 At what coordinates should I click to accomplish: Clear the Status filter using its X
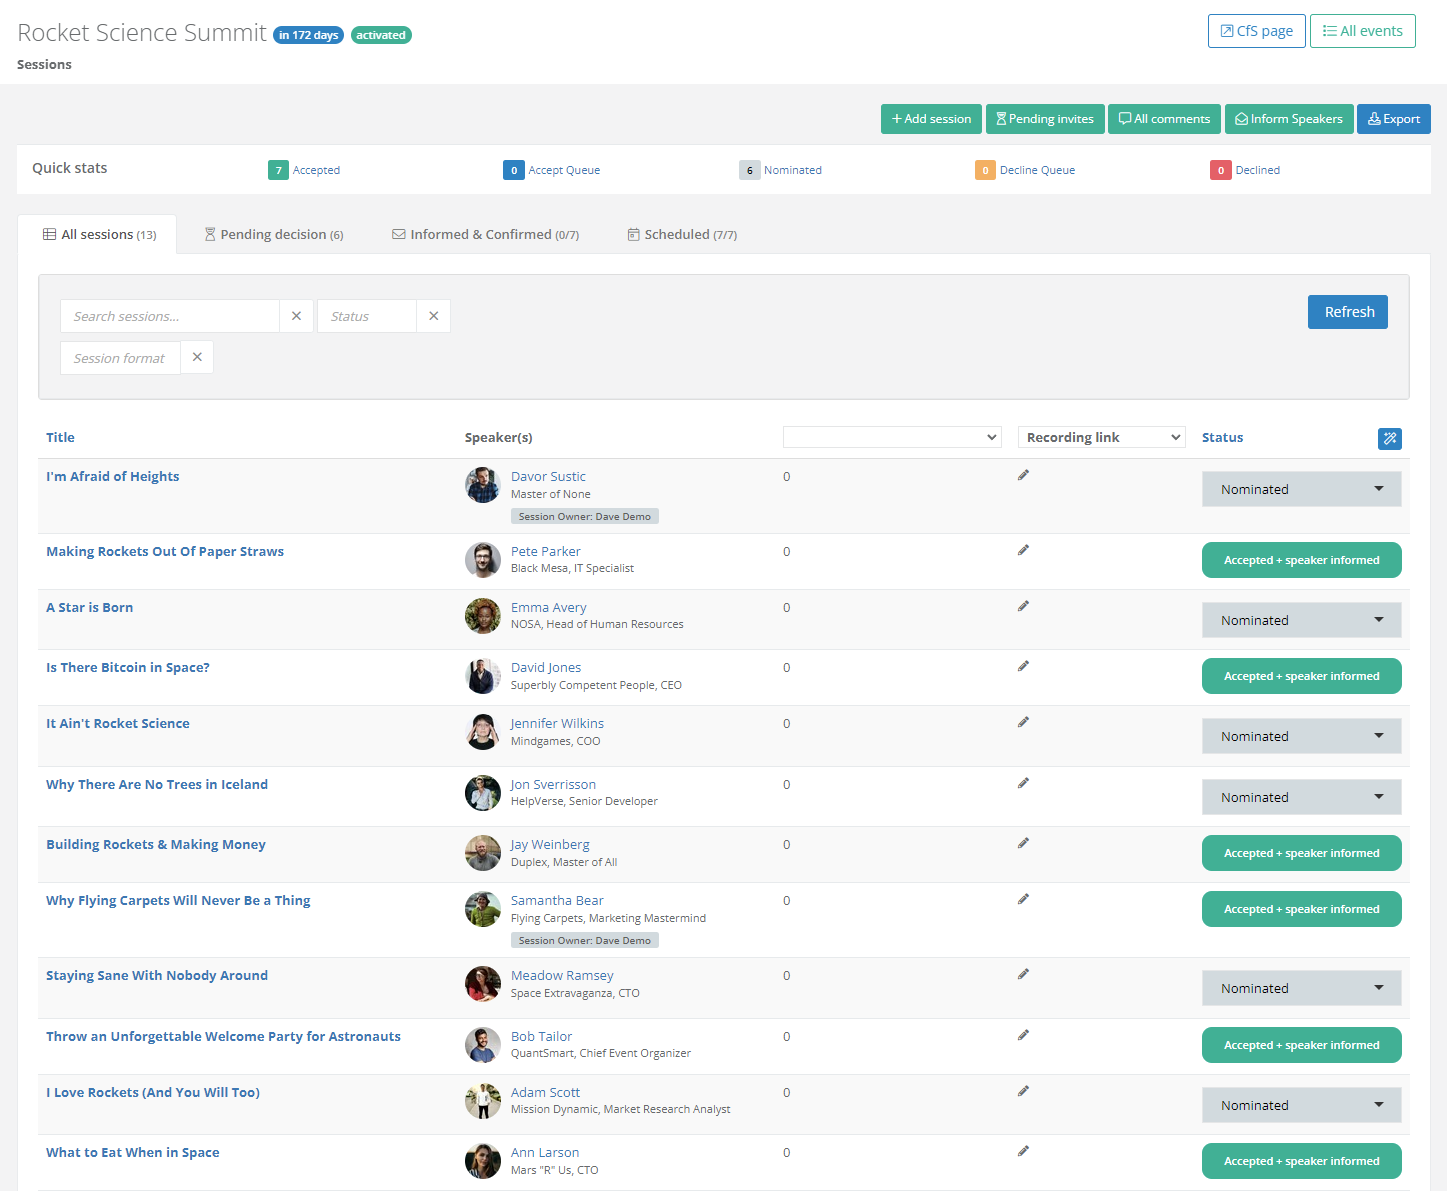click(x=433, y=316)
